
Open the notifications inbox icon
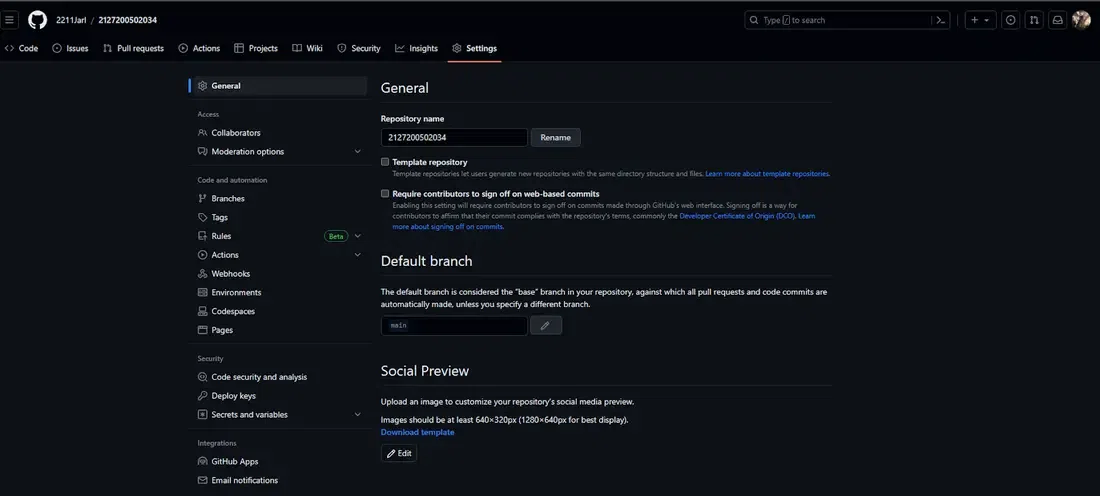tap(1057, 20)
